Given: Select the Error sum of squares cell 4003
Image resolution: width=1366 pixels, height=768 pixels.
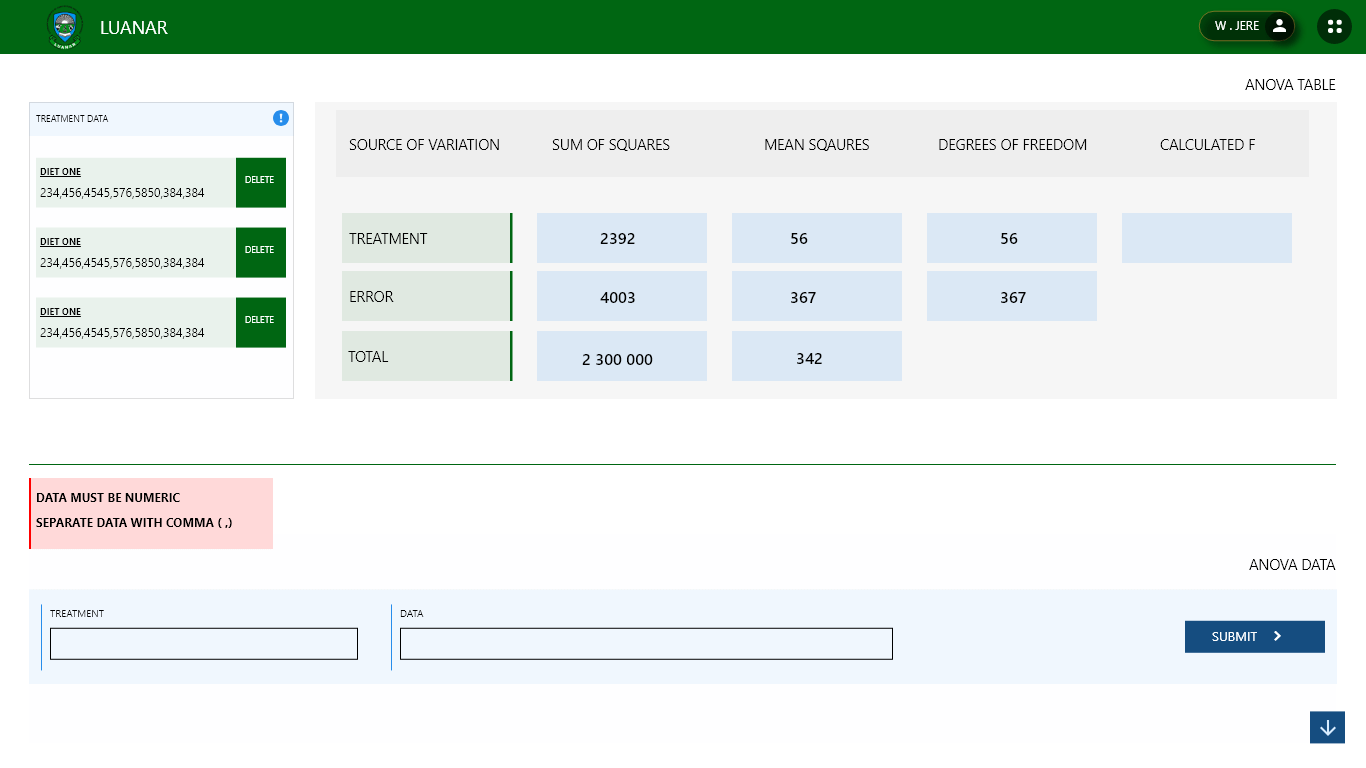Looking at the screenshot, I should pos(622,296).
